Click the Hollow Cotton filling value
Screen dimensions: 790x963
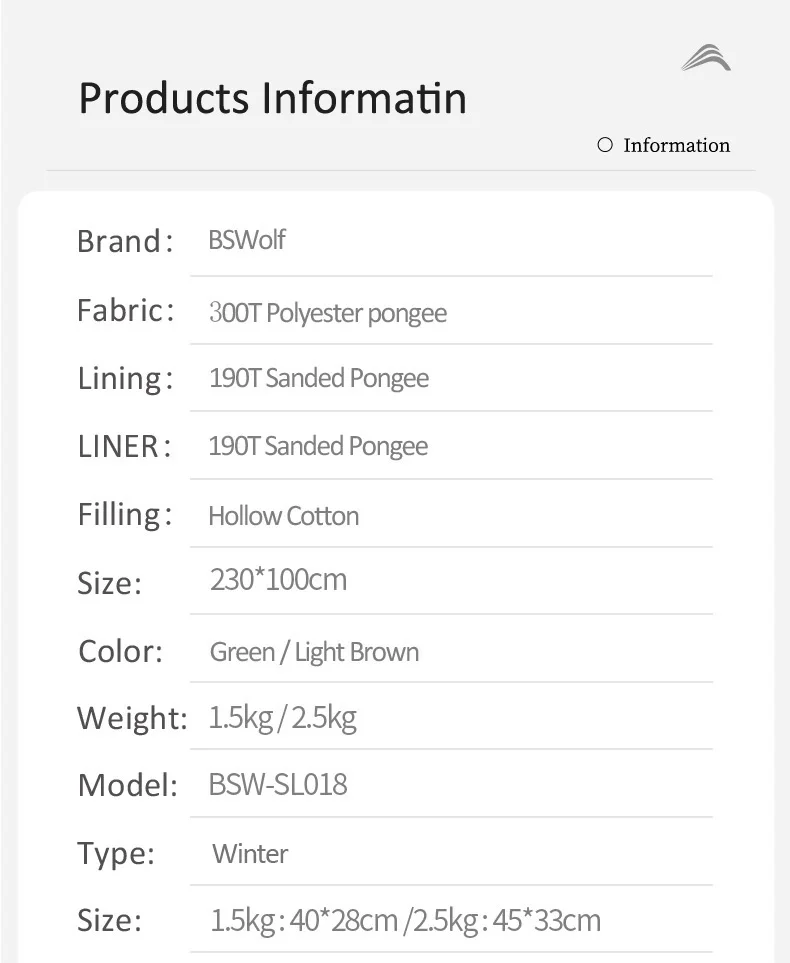[x=283, y=516]
